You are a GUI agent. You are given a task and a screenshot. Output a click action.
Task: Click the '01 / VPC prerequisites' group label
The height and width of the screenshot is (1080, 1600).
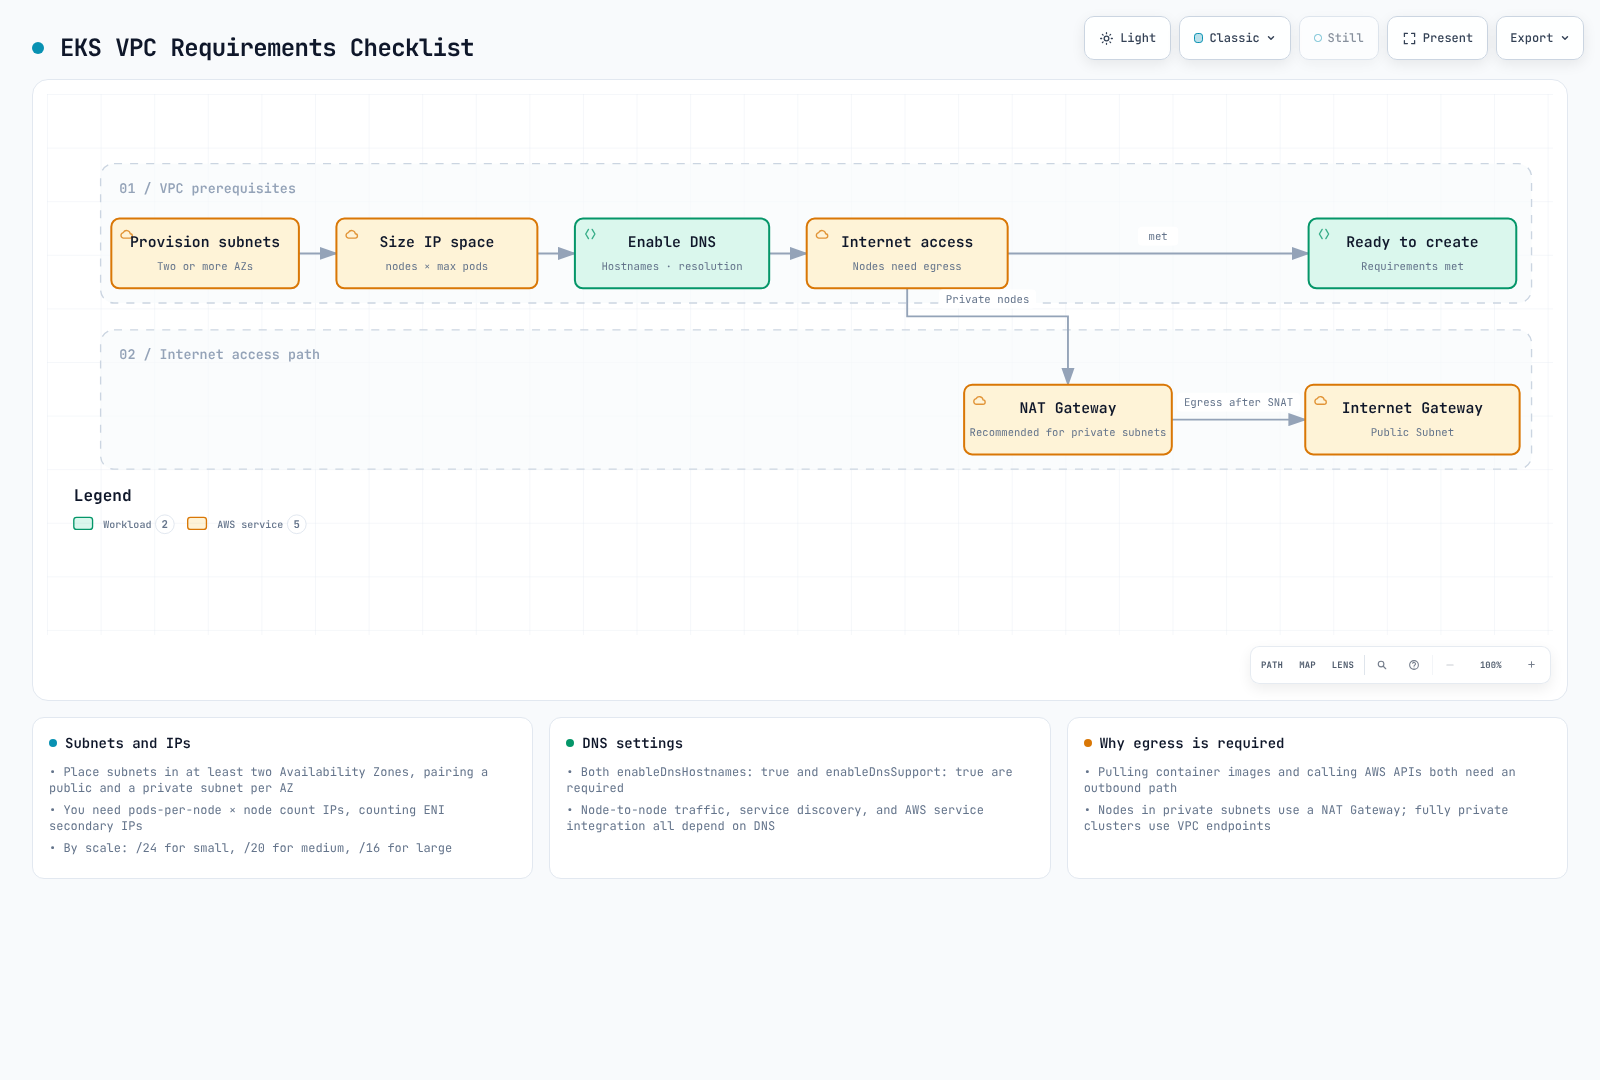[x=208, y=189]
